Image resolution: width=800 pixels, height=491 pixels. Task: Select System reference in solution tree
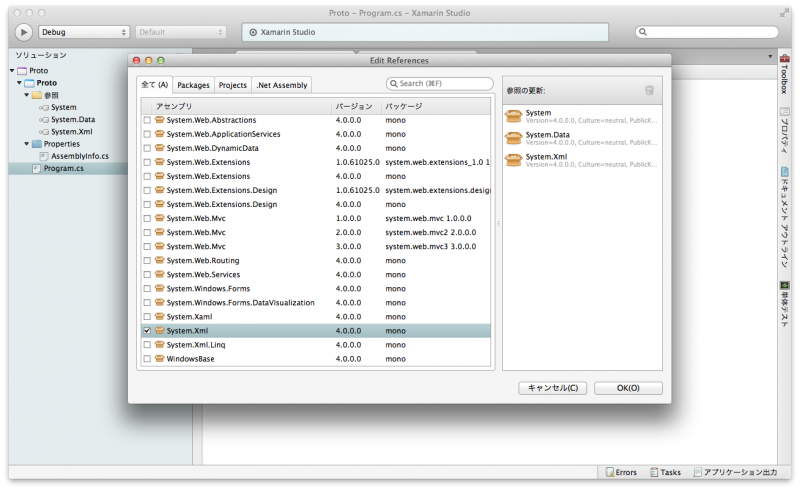pos(63,107)
